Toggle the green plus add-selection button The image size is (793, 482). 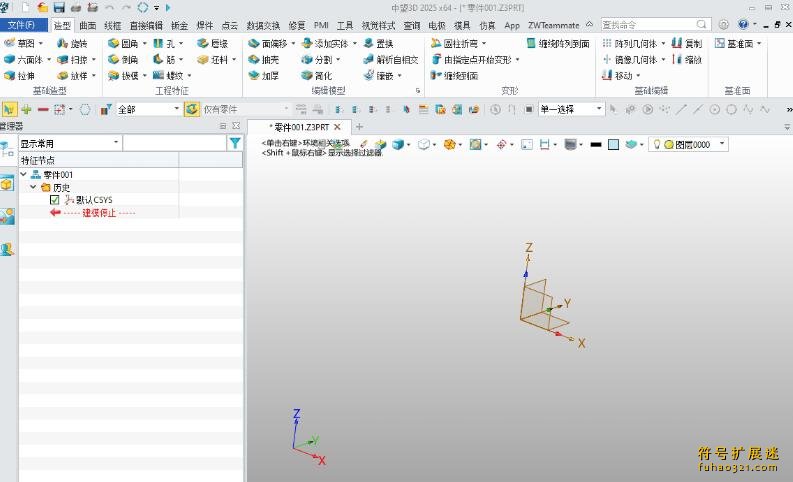click(26, 109)
